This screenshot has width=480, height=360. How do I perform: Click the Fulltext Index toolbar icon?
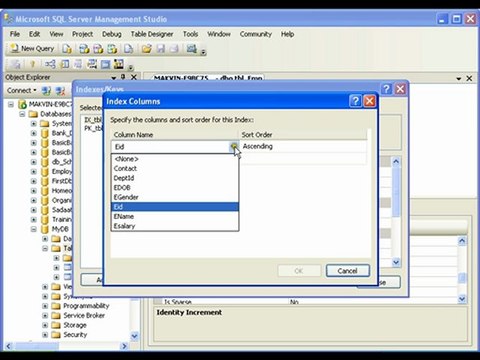click(78, 64)
